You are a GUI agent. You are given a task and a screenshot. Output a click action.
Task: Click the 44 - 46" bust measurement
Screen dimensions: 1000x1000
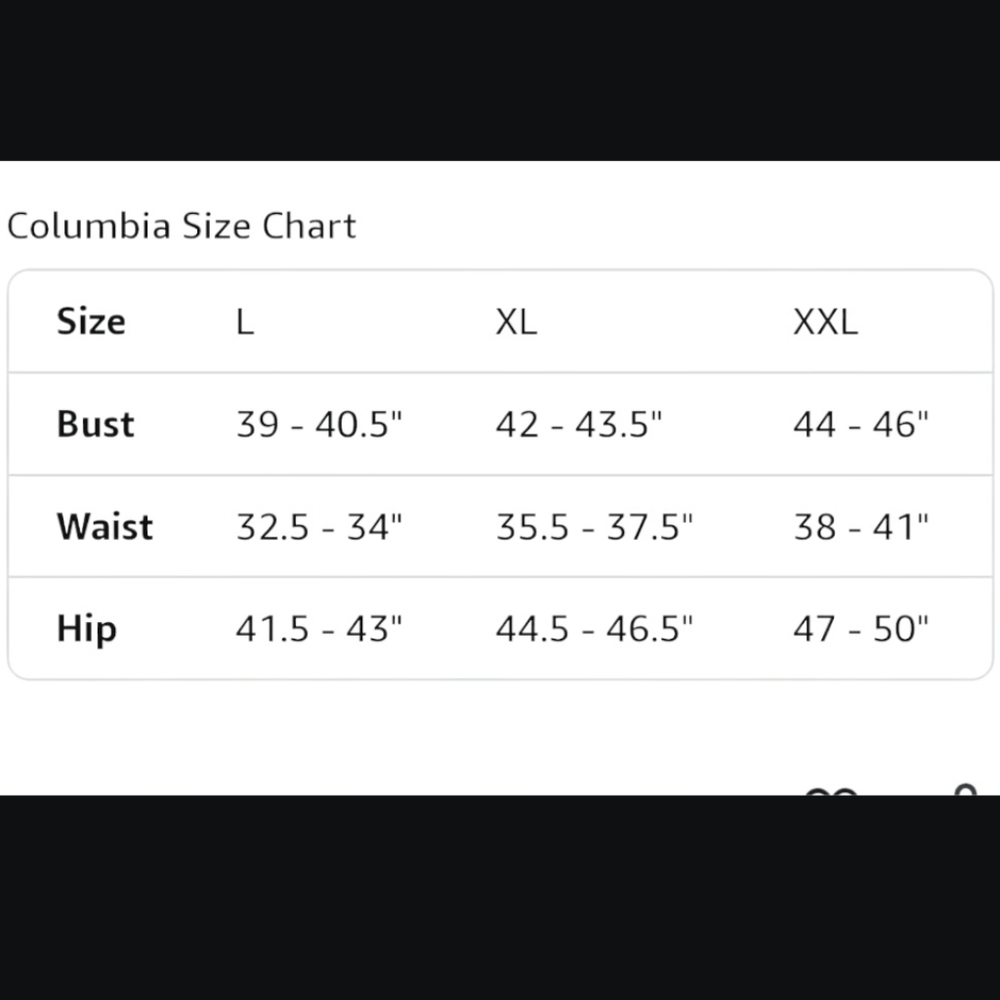pyautogui.click(x=861, y=424)
